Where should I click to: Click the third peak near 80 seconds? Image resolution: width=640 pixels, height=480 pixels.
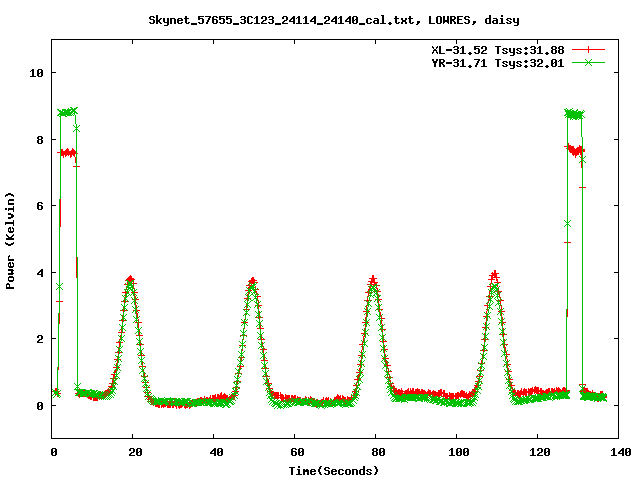tap(373, 282)
